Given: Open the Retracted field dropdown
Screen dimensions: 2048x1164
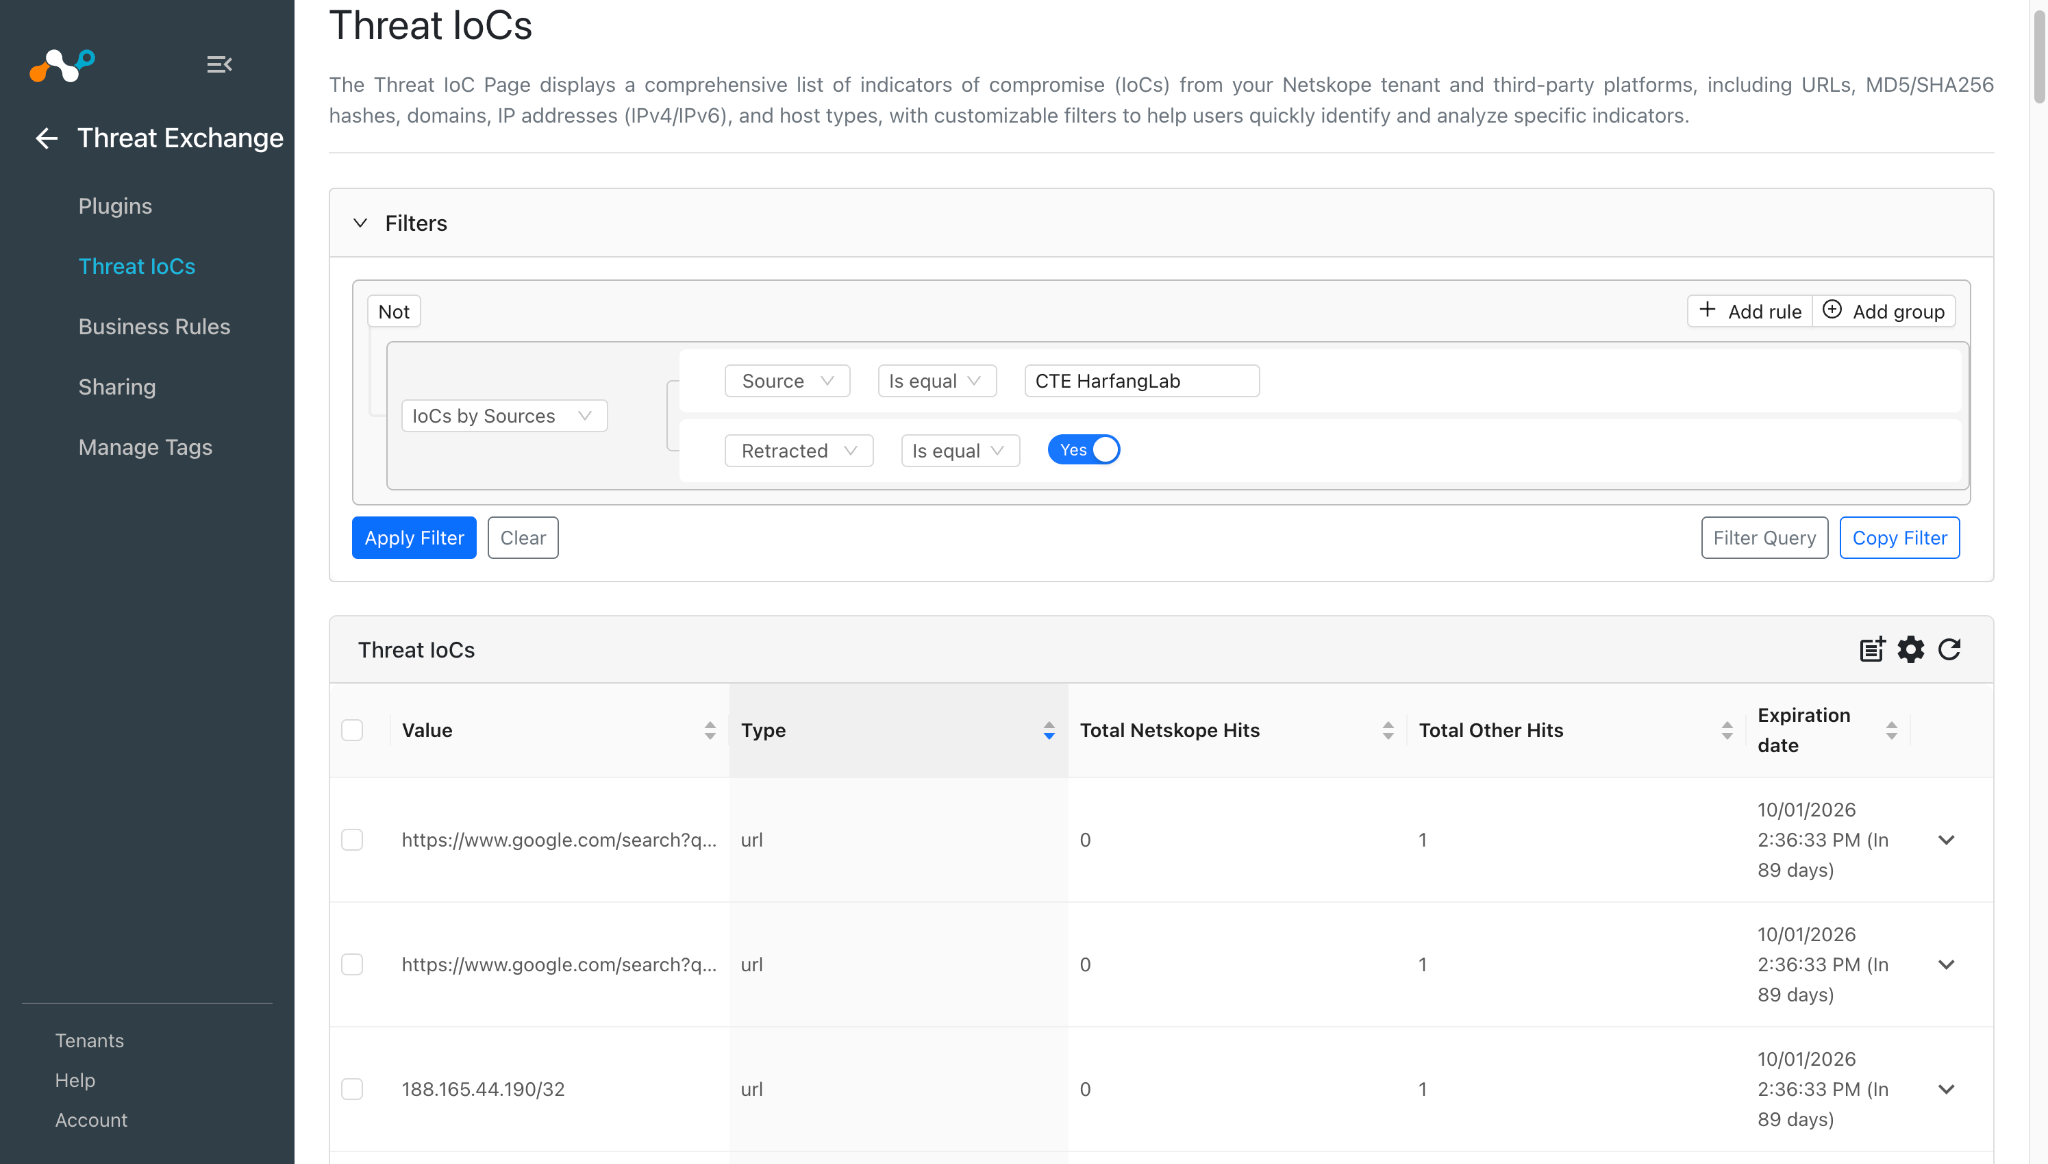Looking at the screenshot, I should [x=799, y=451].
